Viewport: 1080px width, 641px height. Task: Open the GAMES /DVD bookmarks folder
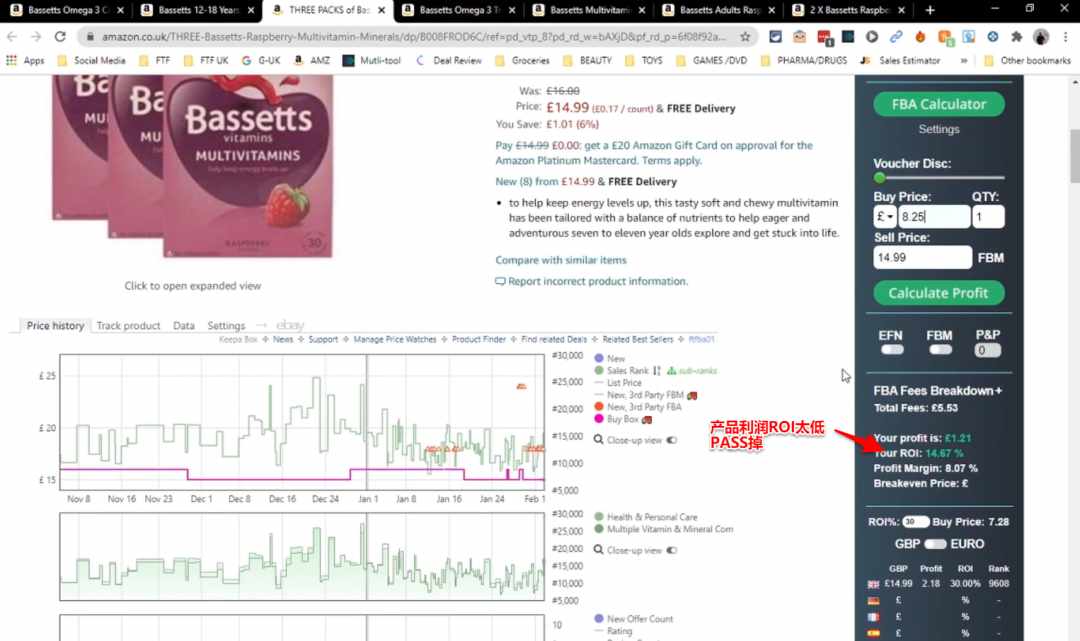712,61
